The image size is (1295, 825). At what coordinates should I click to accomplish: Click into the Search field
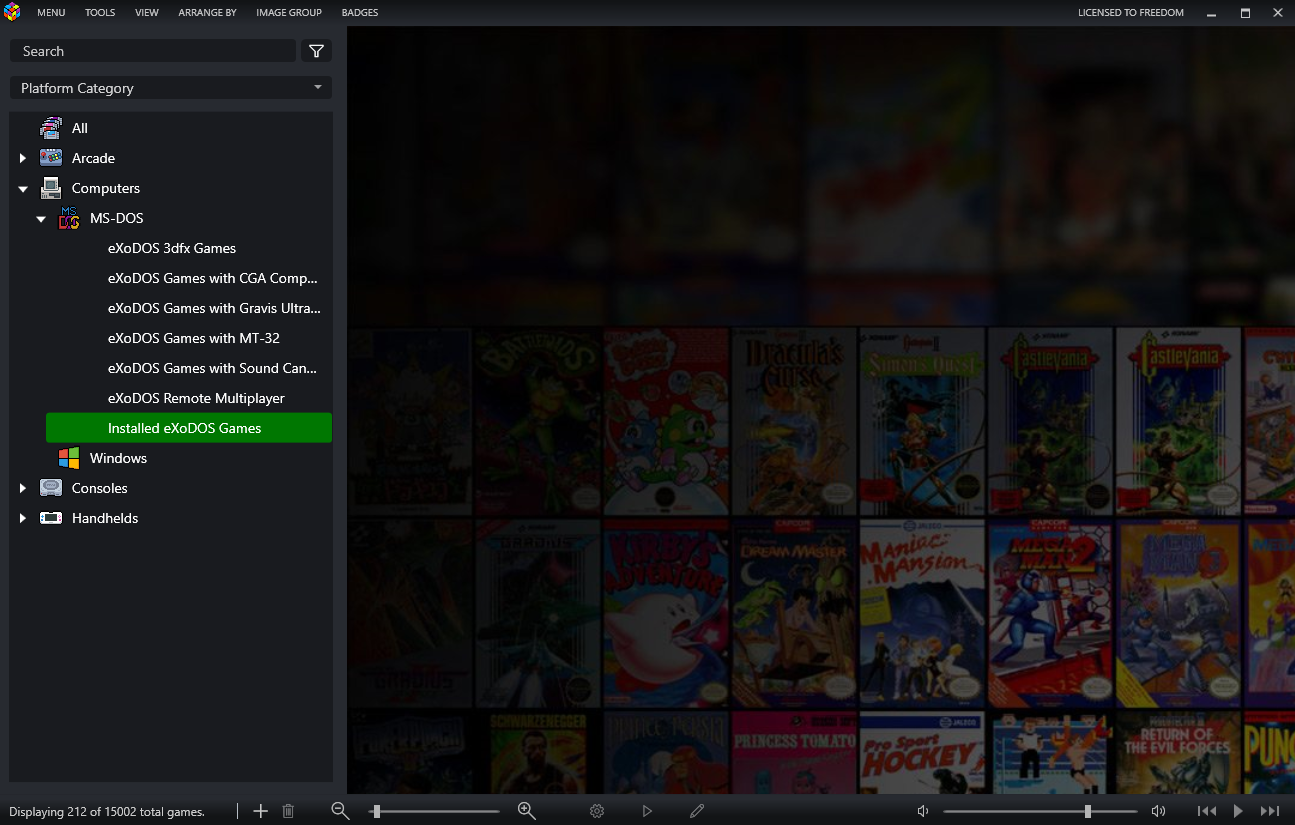coord(153,51)
